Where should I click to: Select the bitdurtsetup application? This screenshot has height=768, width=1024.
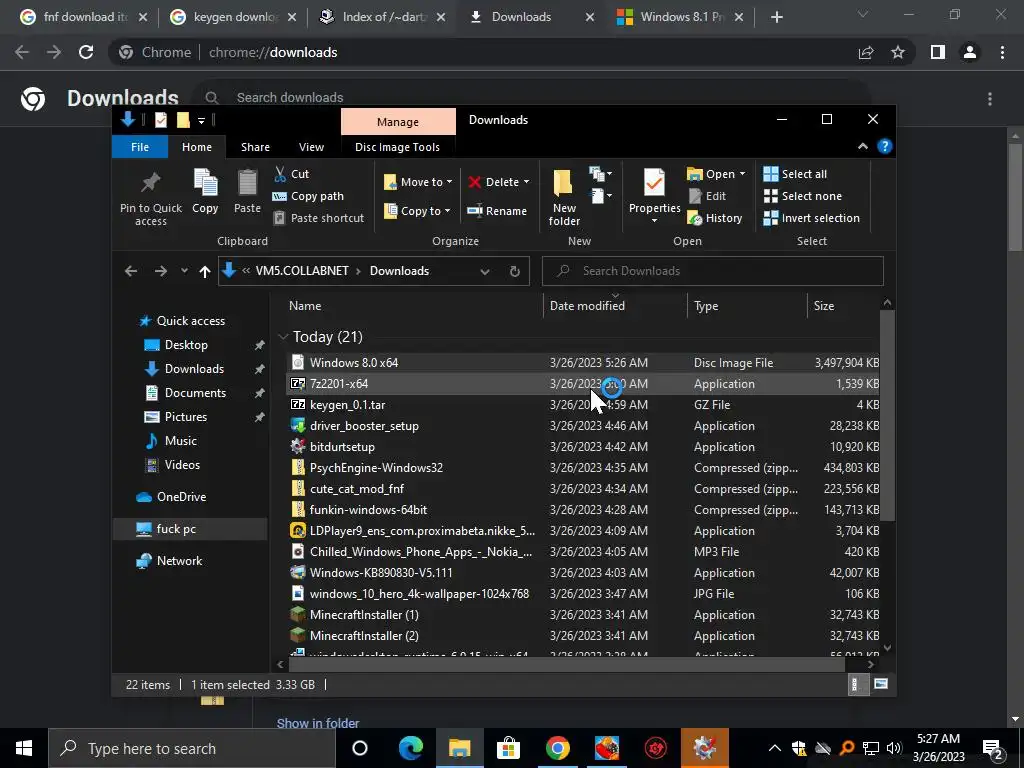[583, 447]
